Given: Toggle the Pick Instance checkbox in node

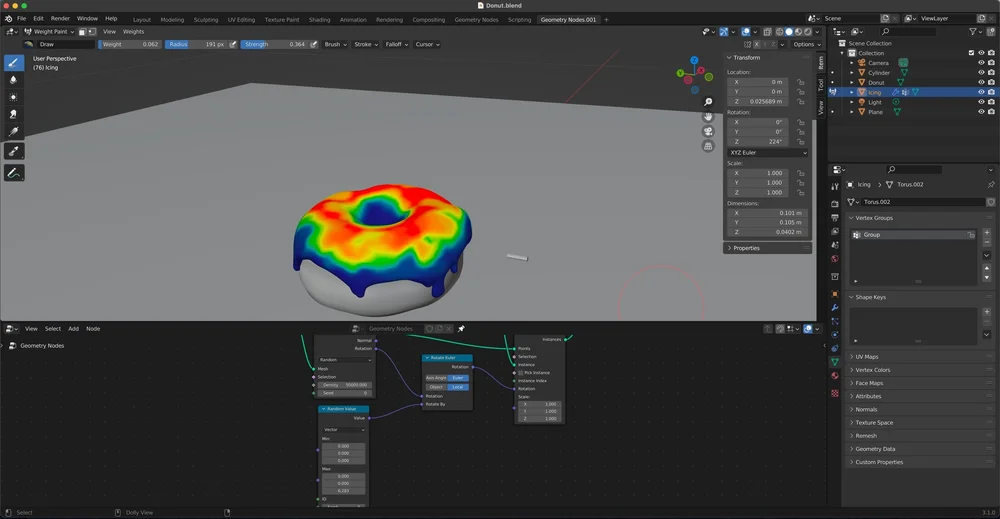Looking at the screenshot, I should point(520,373).
